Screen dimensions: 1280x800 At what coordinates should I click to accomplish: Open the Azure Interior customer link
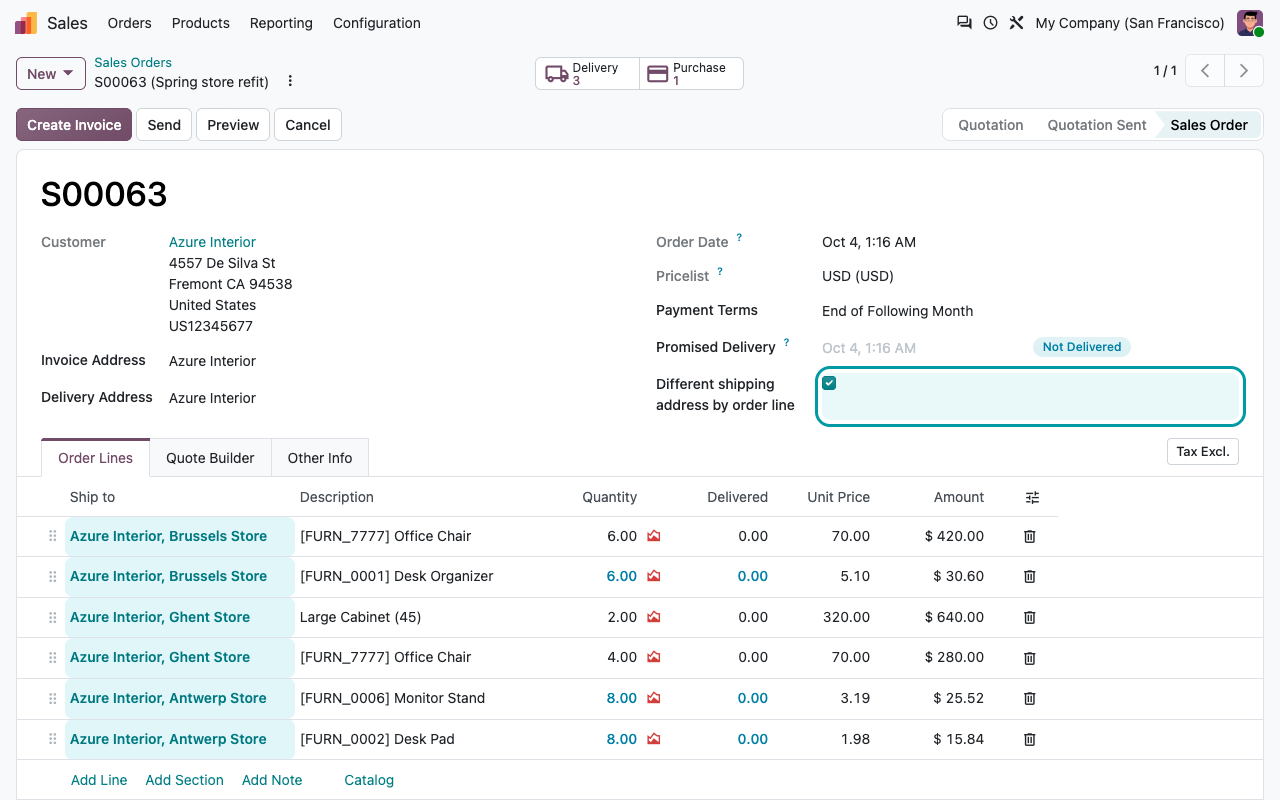pos(212,242)
